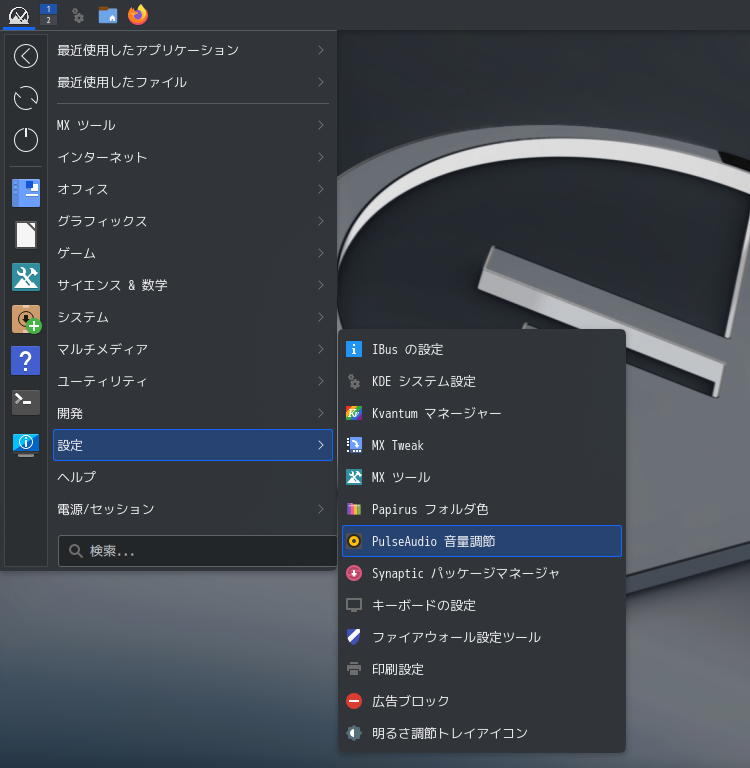Open PulseAudio 音量調節 from the settings submenu
Viewport: 750px width, 768px height.
pyautogui.click(x=482, y=541)
